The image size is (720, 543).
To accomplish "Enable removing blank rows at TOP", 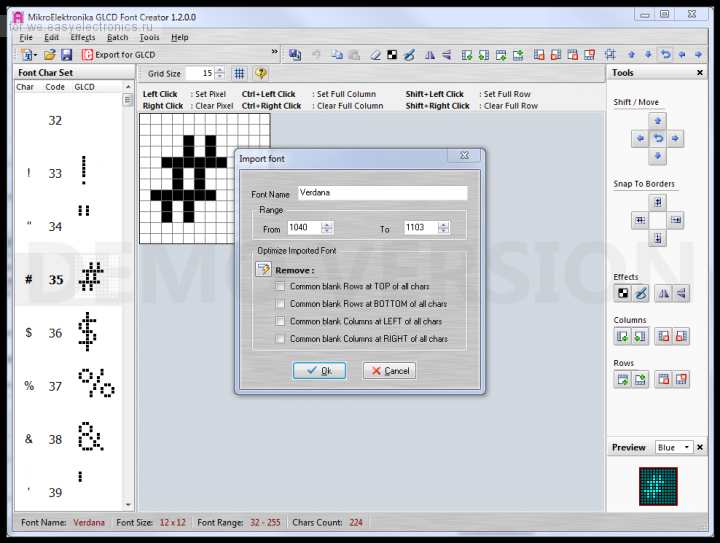I will pos(281,287).
